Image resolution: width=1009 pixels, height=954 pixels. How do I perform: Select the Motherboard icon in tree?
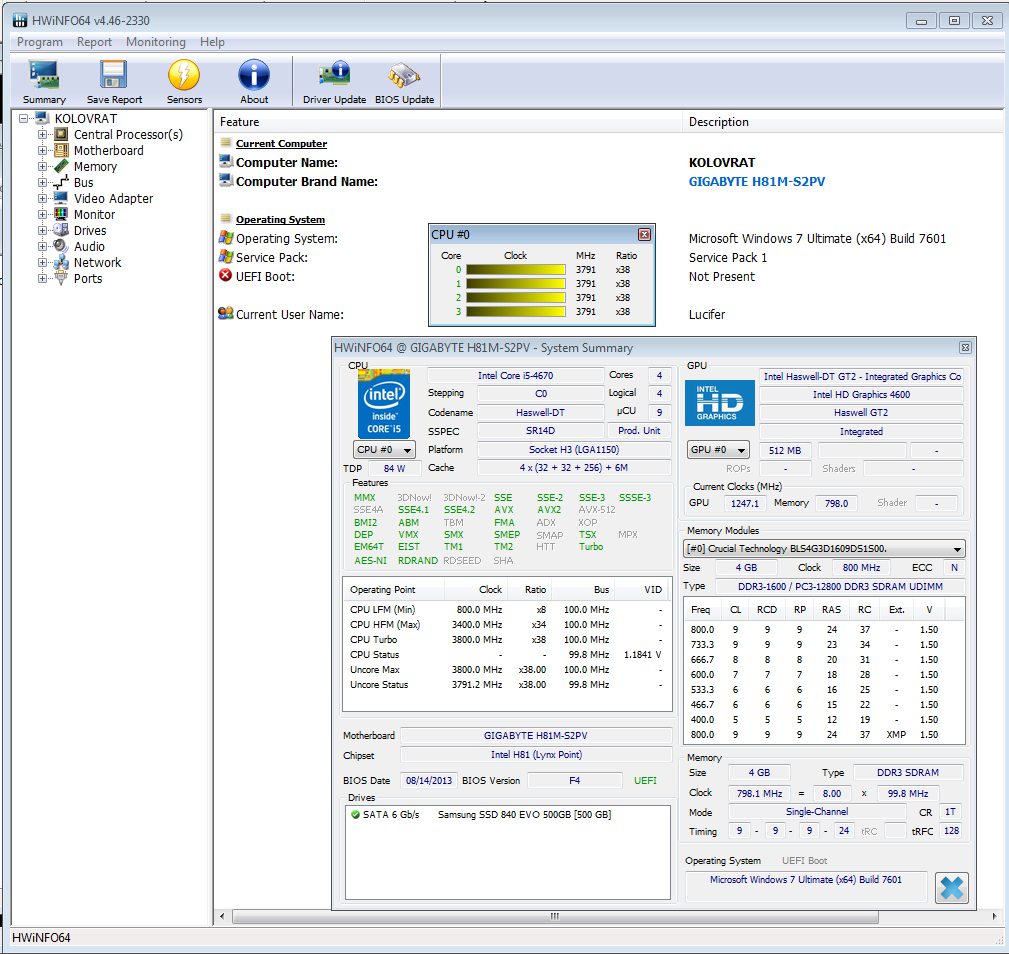61,151
